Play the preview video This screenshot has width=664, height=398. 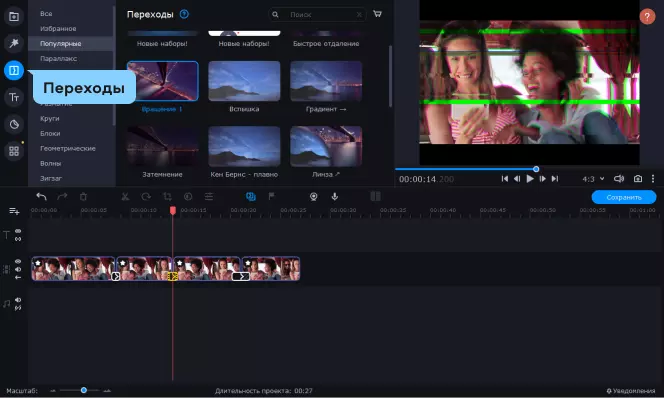(x=530, y=179)
